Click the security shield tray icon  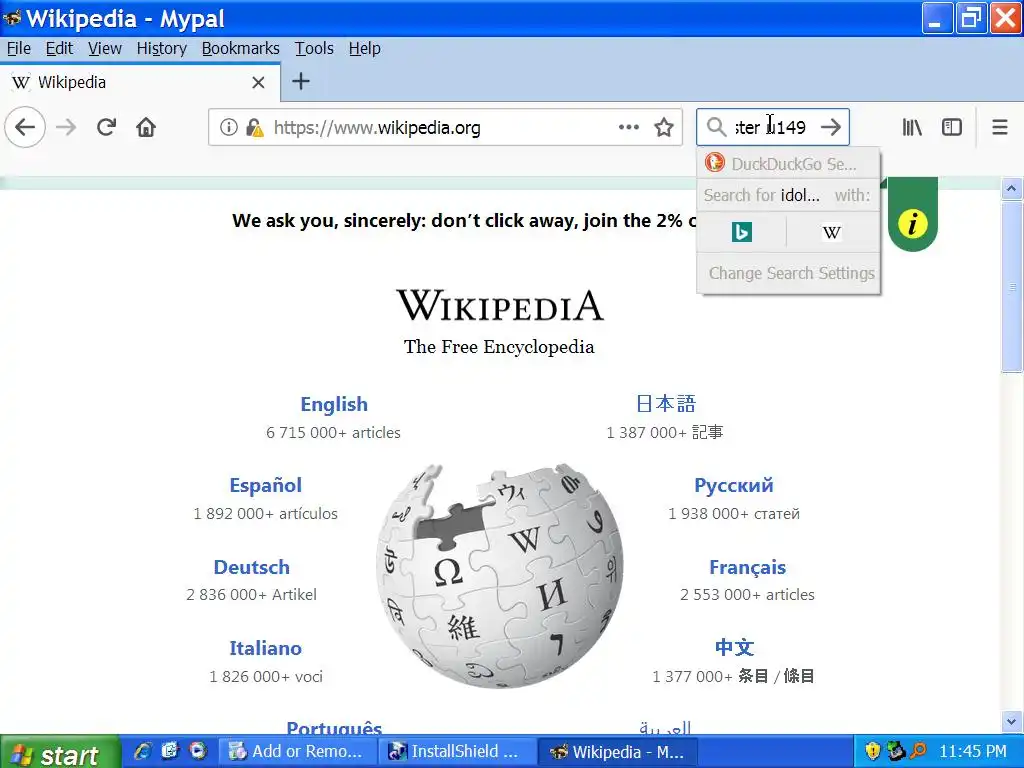pyautogui.click(x=872, y=751)
